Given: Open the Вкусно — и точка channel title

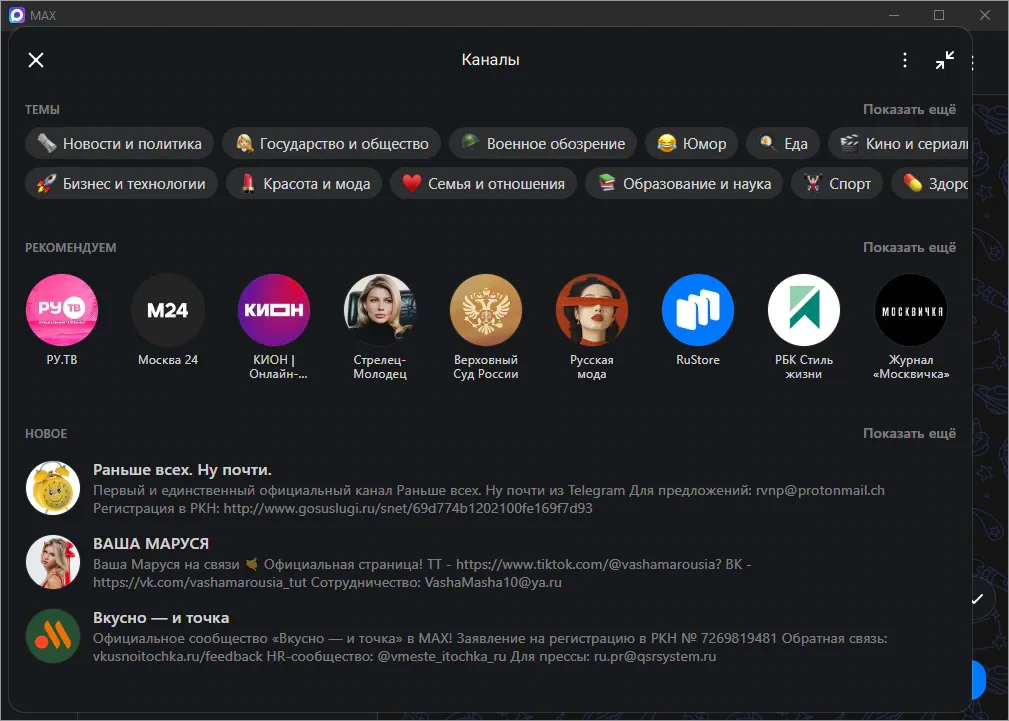Looking at the screenshot, I should 161,618.
